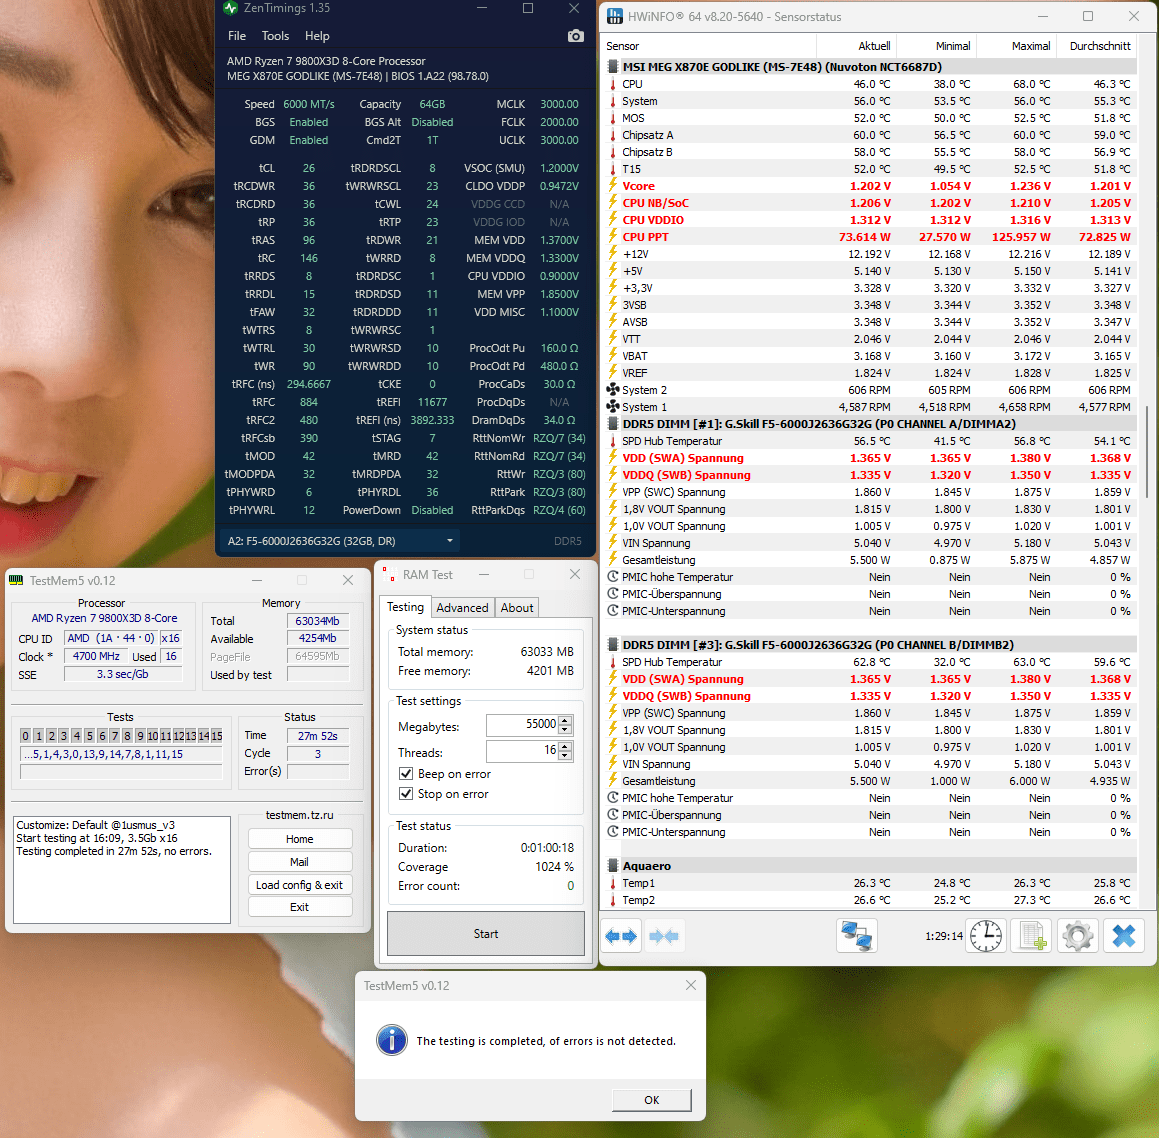Viewport: 1159px width, 1138px height.
Task: Click the HWiNFO collapse columns arrows icon
Action: pos(664,936)
